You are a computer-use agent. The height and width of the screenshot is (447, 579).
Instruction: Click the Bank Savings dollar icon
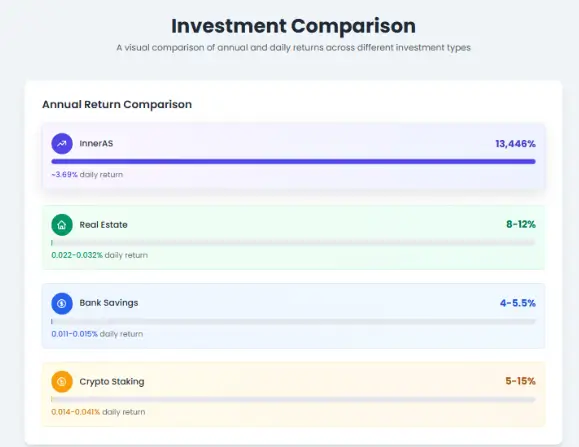(62, 303)
